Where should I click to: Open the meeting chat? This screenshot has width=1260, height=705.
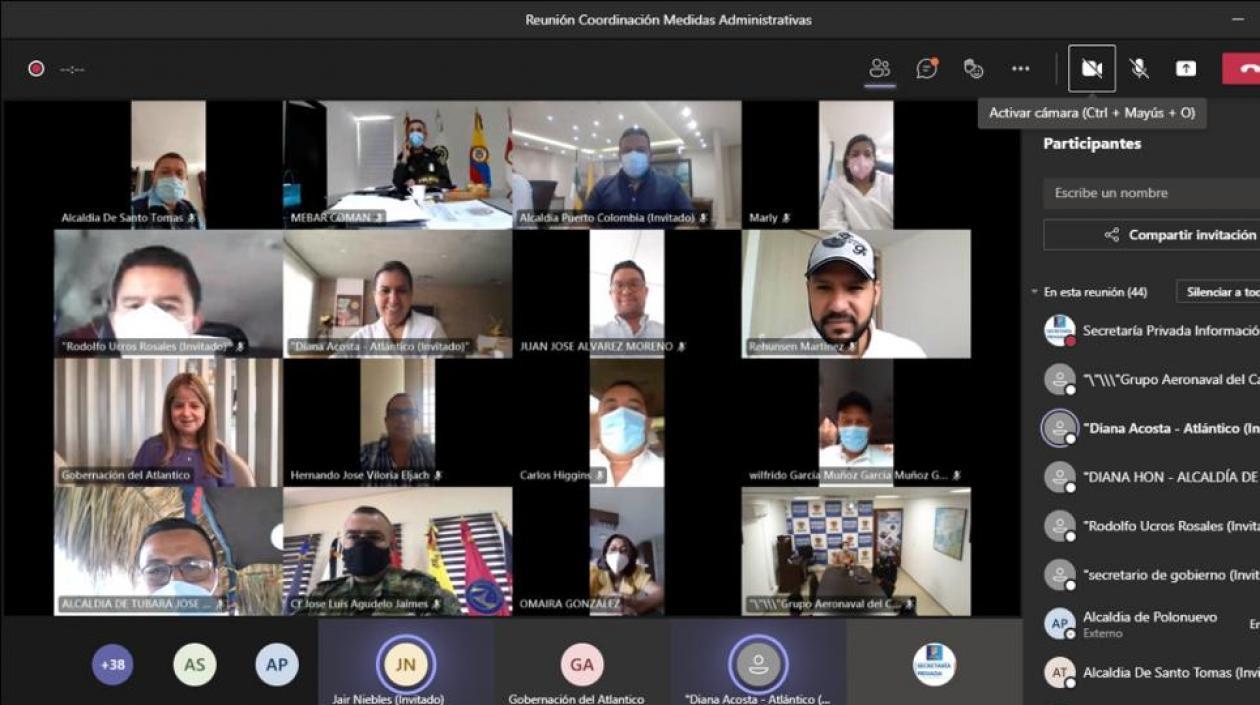[x=925, y=67]
